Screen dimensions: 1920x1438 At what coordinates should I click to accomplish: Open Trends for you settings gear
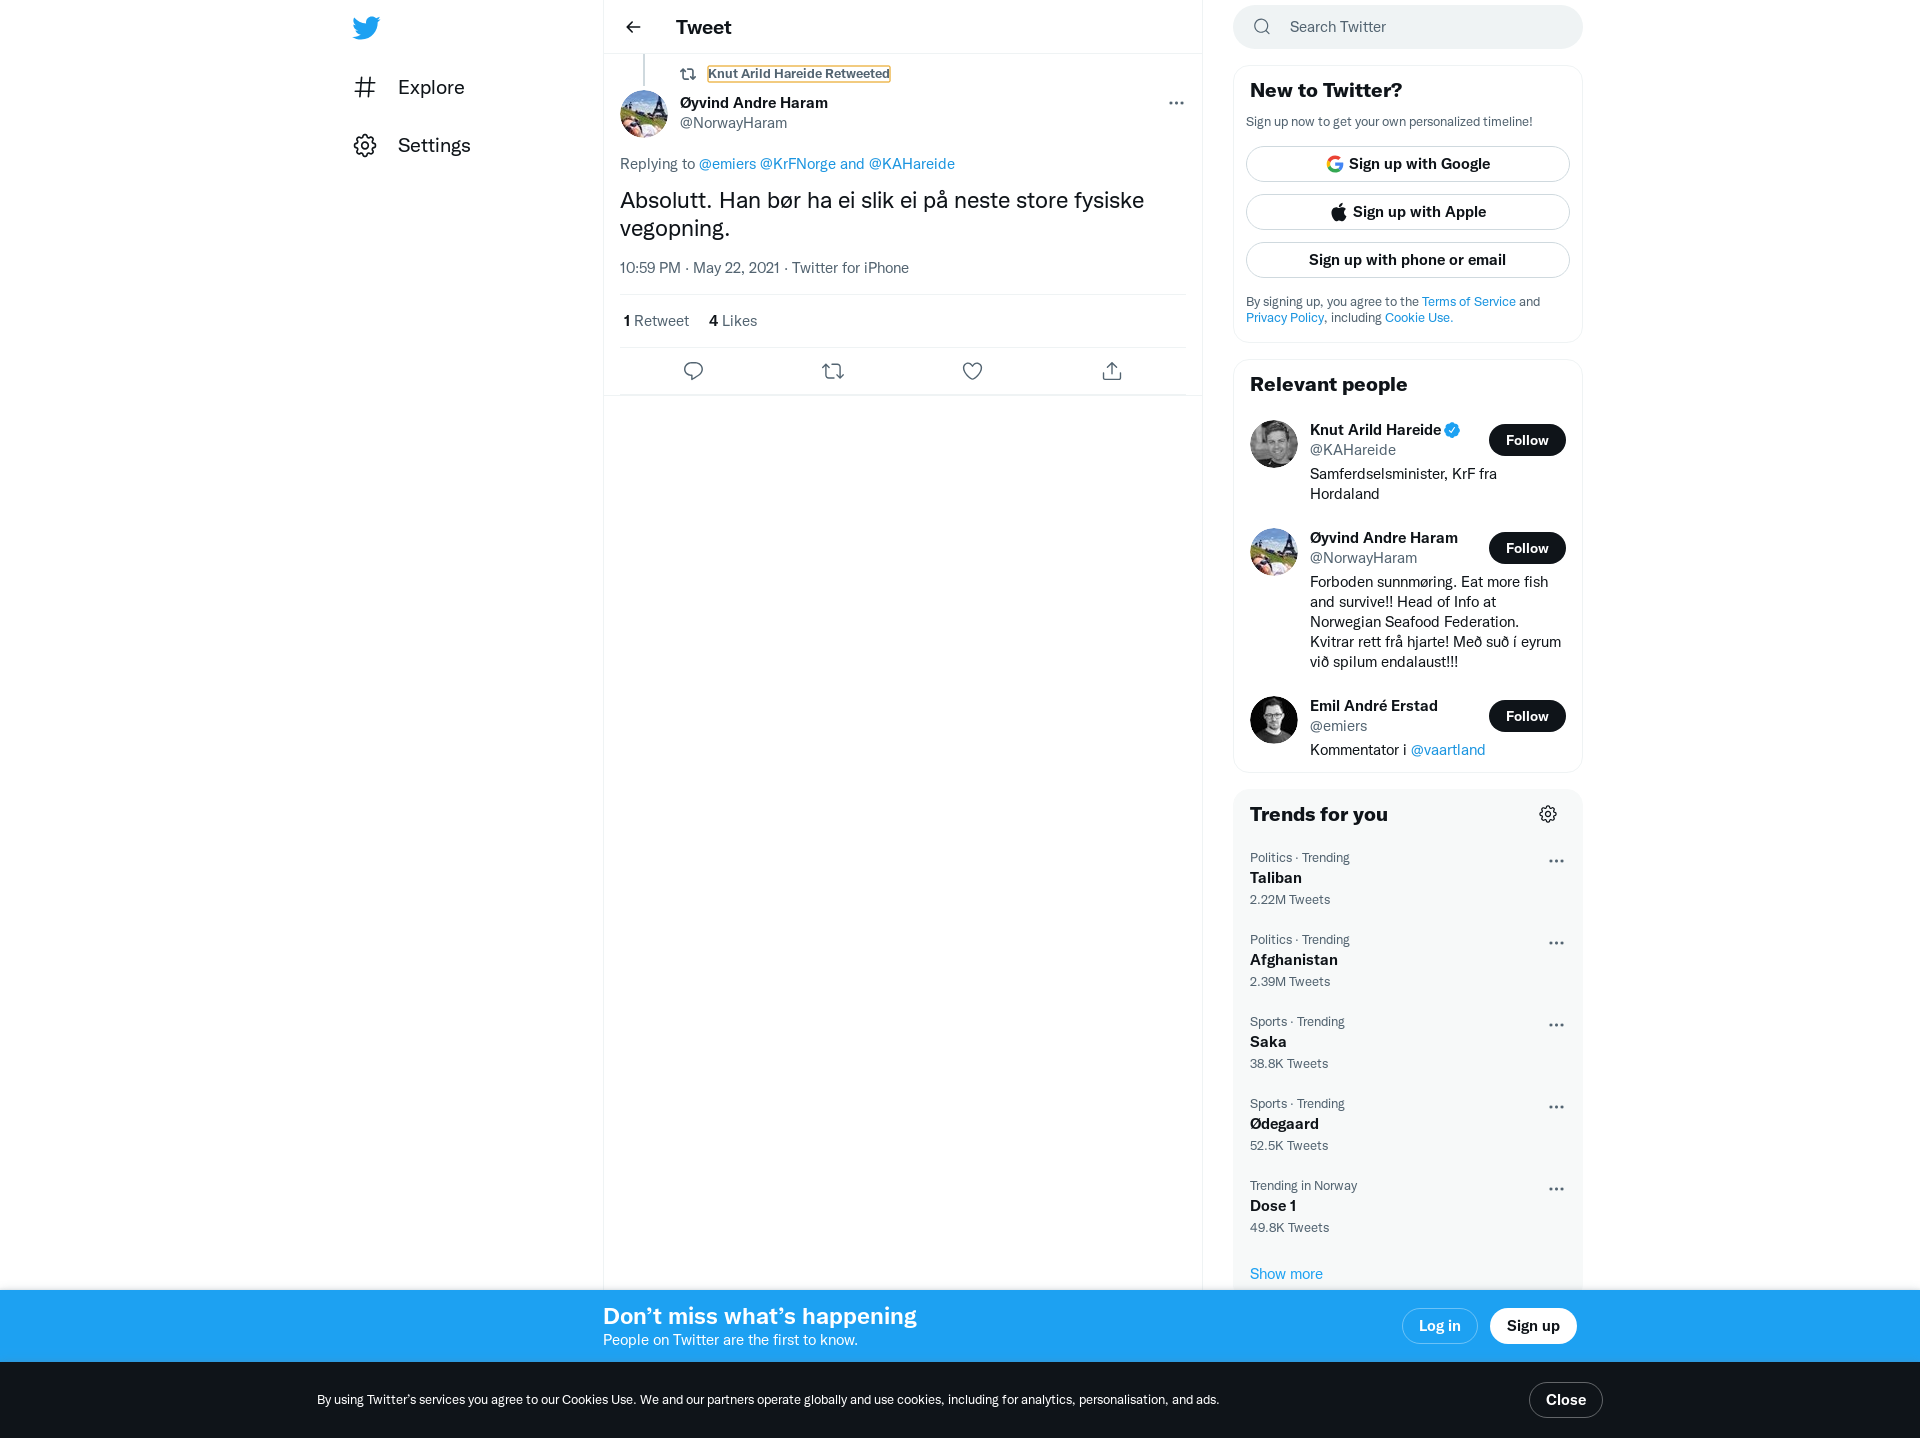1548,814
